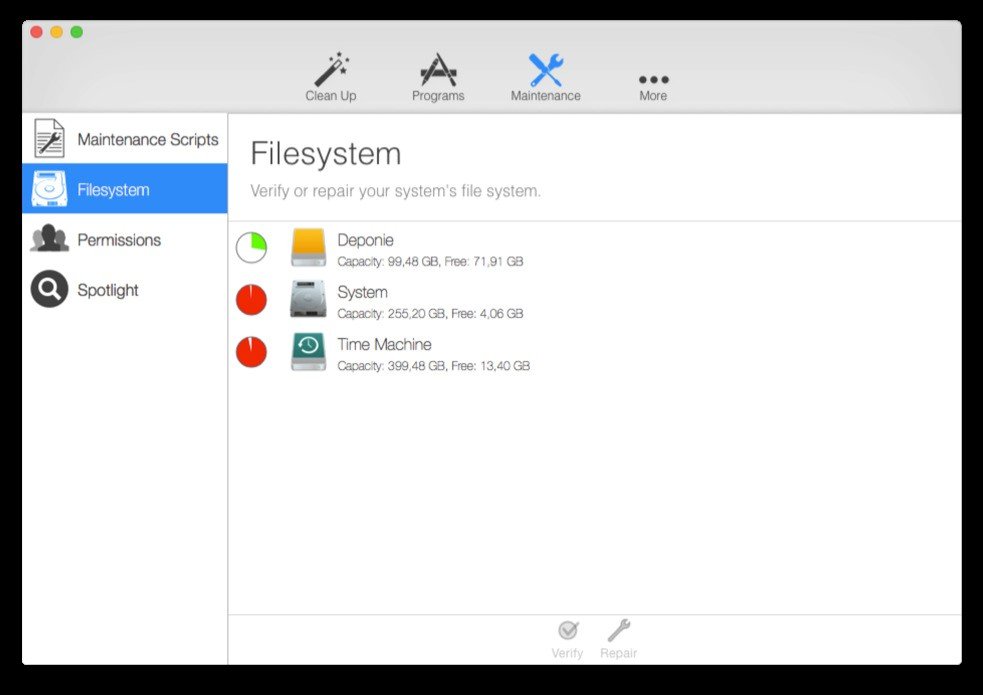Click the 'Capacity: 399,48 GB' text
The width and height of the screenshot is (983, 695).
click(392, 365)
